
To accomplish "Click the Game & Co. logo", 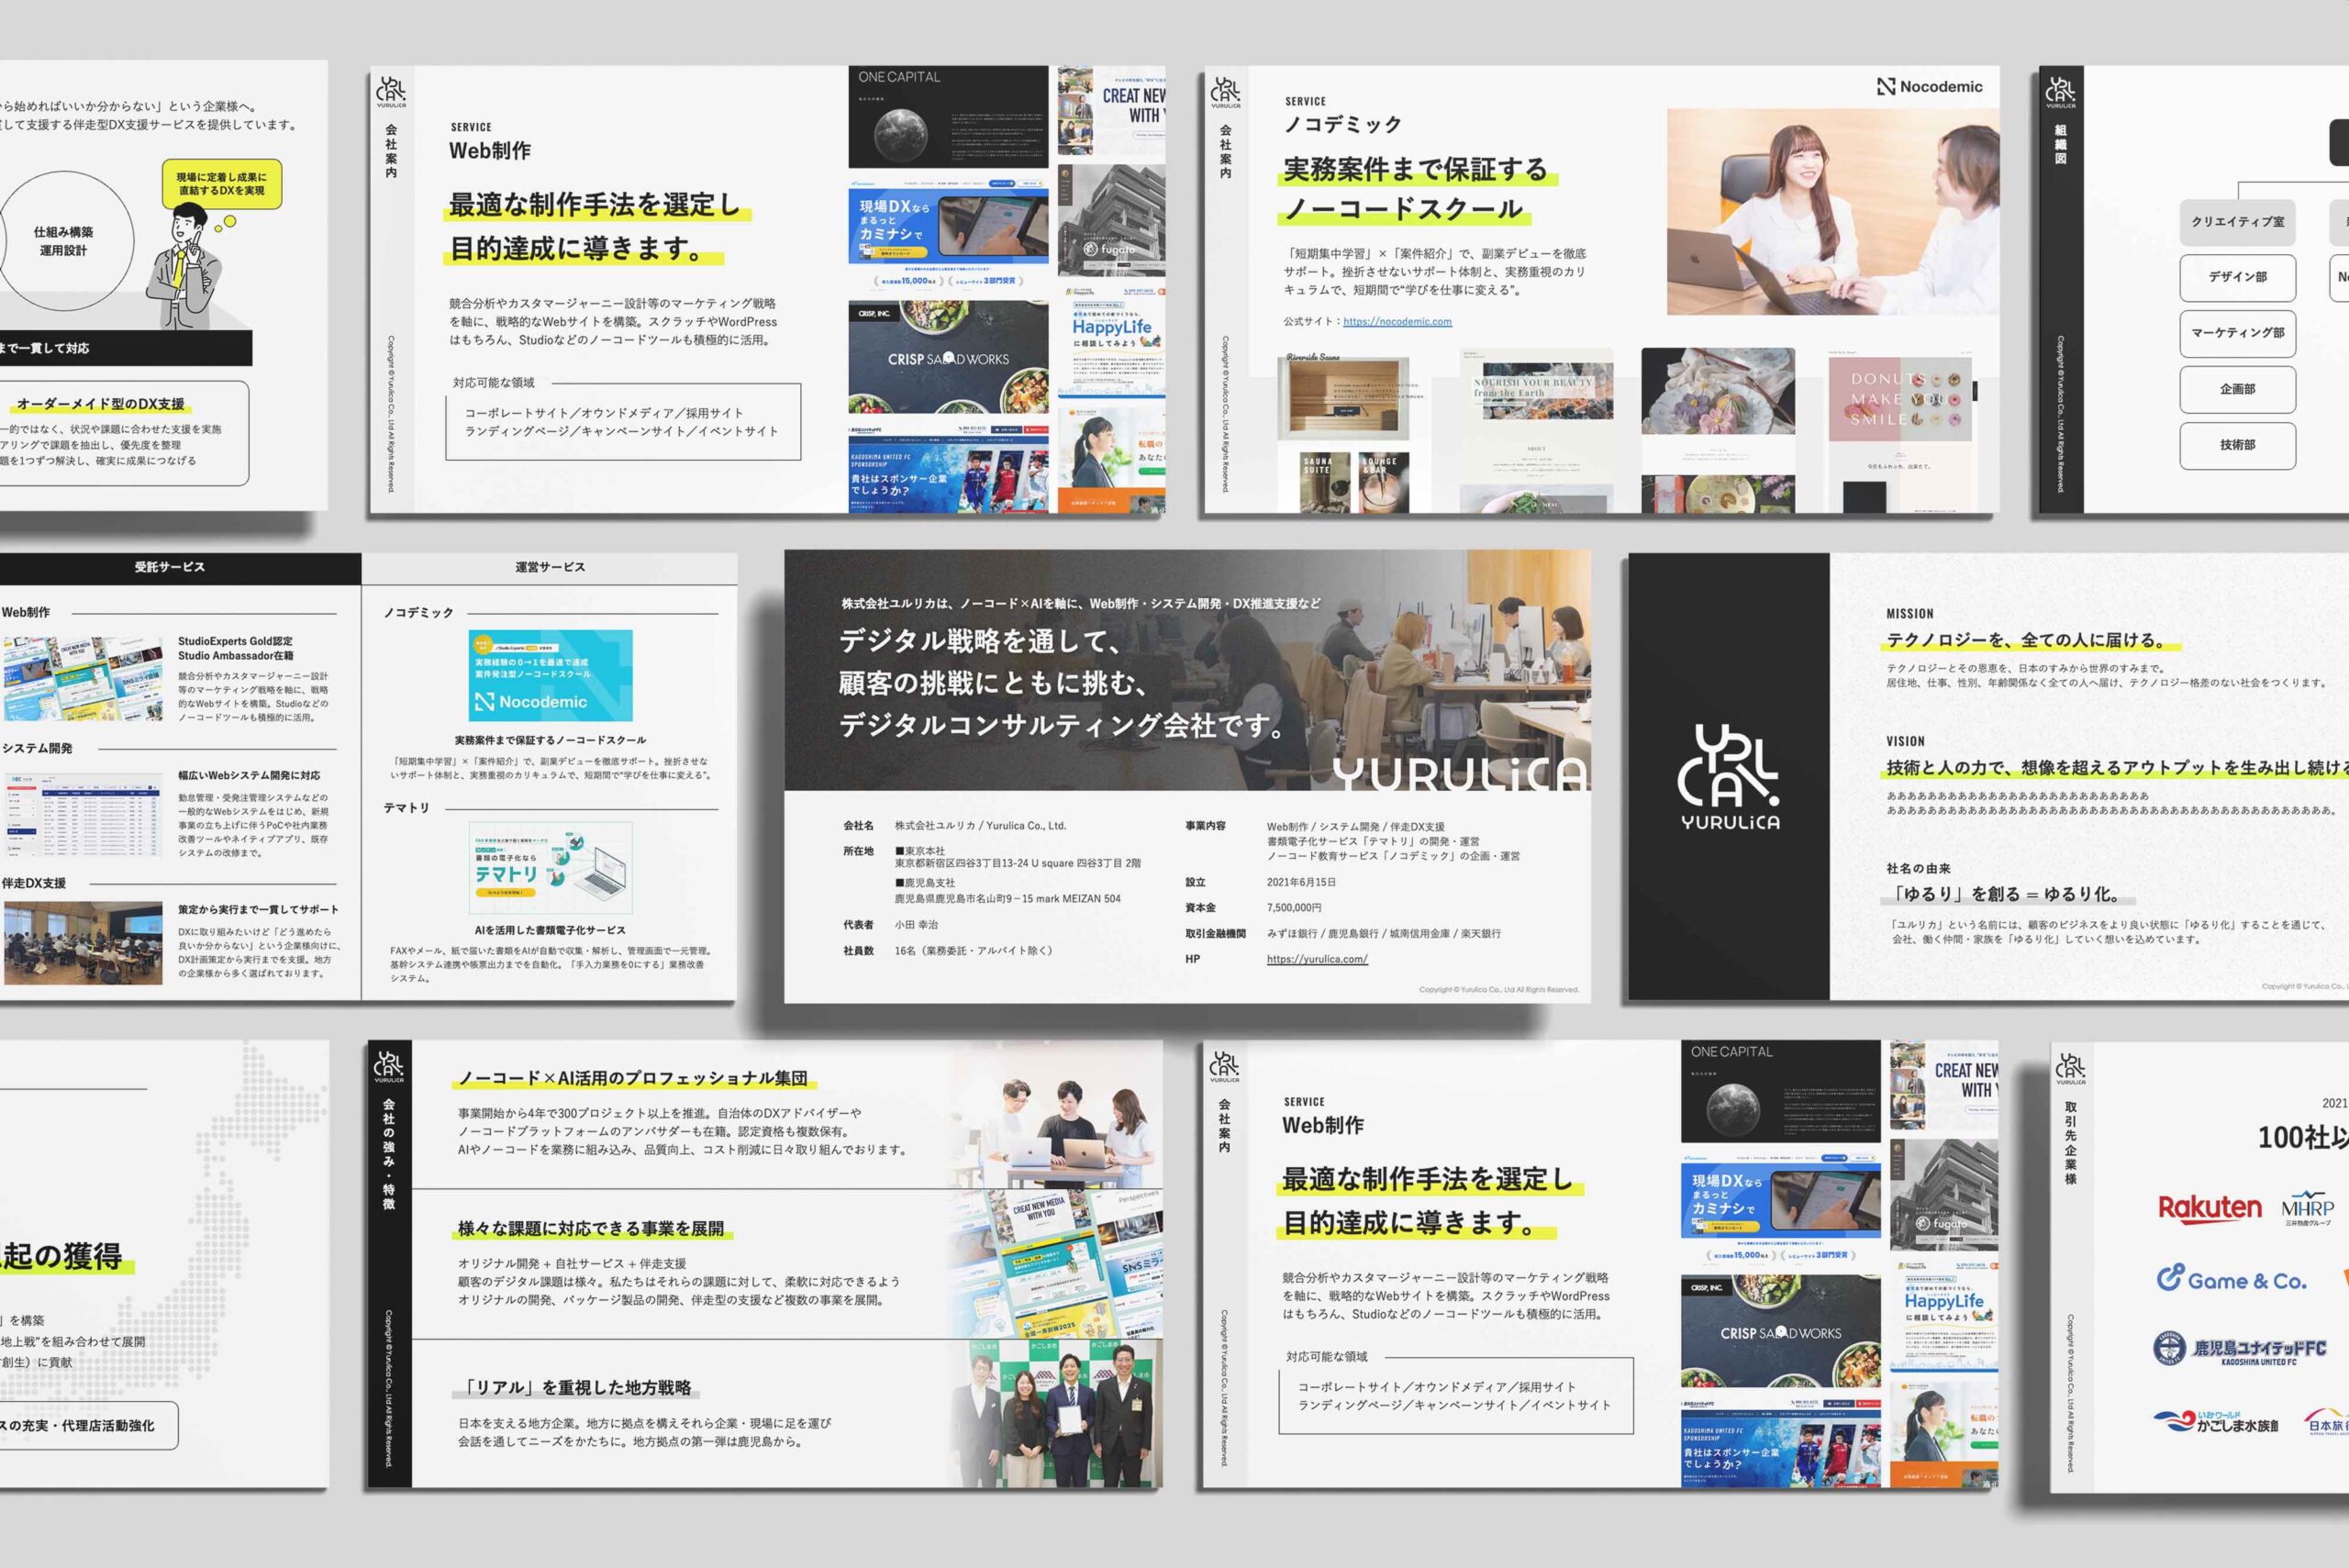I will [2231, 1280].
